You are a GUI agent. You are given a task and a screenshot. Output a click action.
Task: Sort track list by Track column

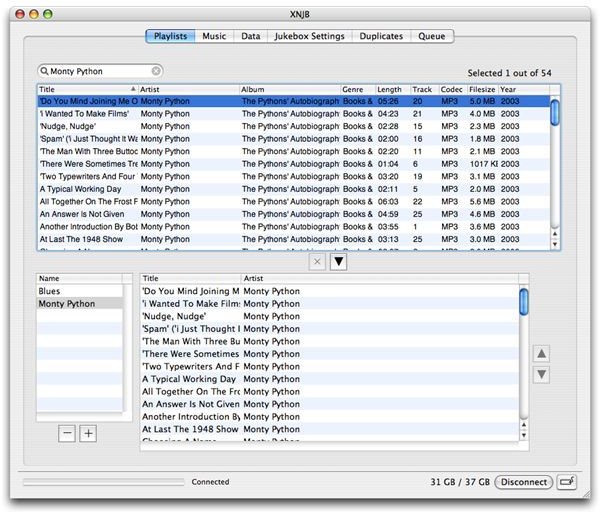coord(425,90)
